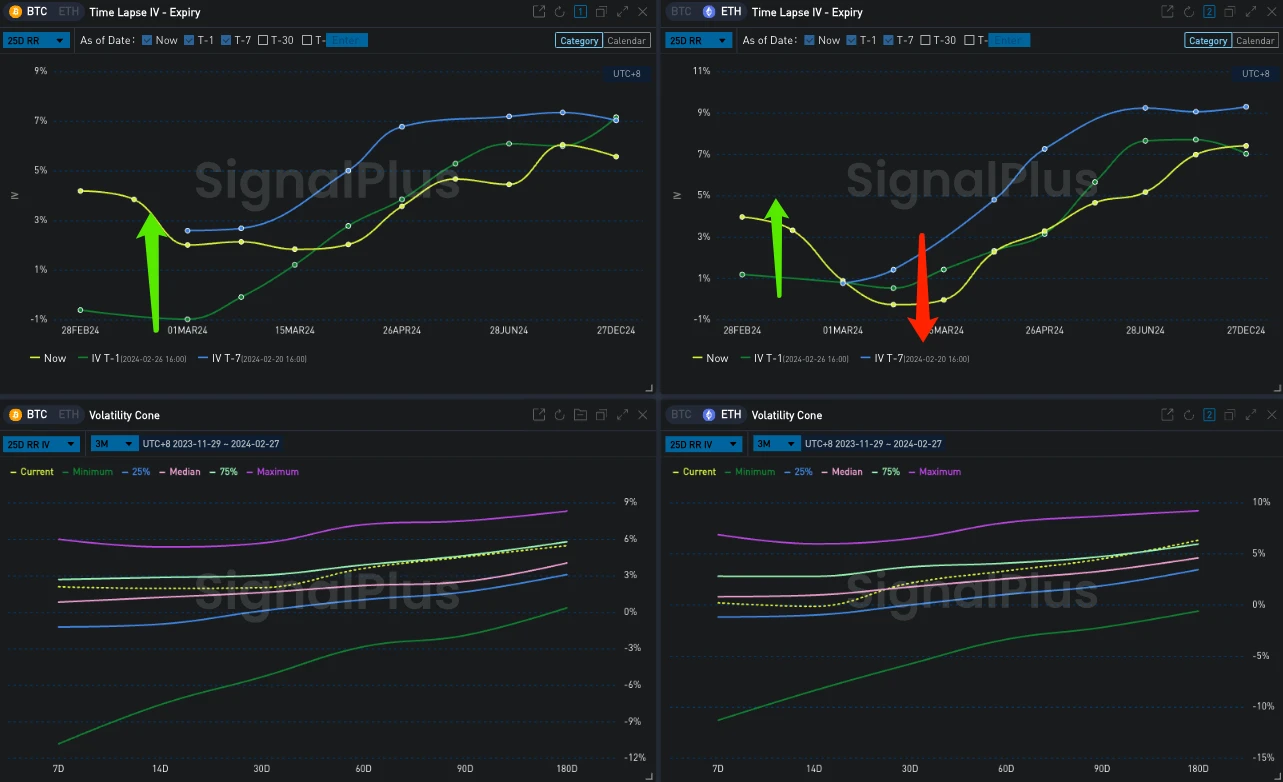Share the ETH Volatility Cone chart externally

click(1166, 414)
